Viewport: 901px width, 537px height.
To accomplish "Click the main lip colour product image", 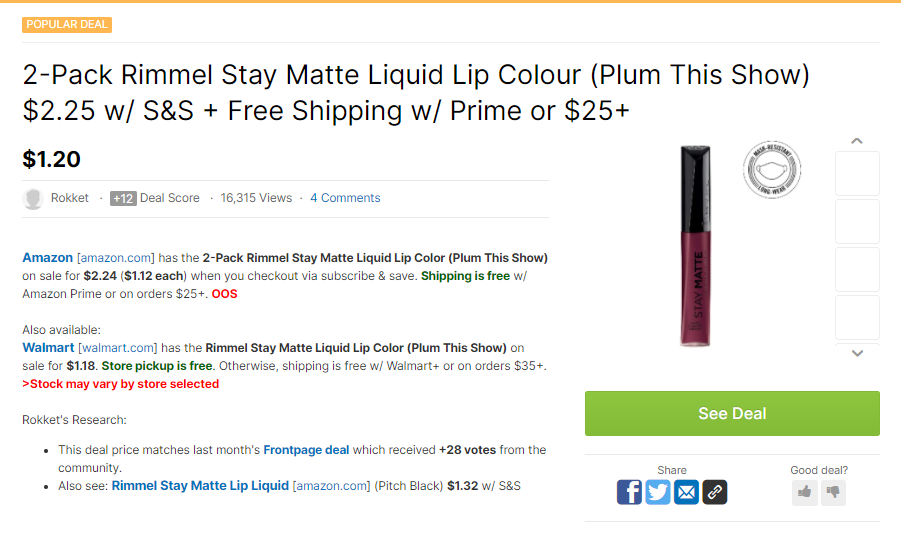I will tap(695, 246).
